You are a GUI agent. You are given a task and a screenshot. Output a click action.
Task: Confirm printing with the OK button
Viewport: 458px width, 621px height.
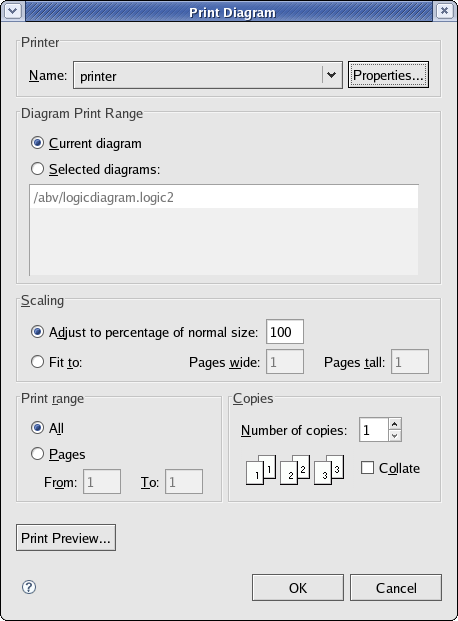[x=298, y=588]
